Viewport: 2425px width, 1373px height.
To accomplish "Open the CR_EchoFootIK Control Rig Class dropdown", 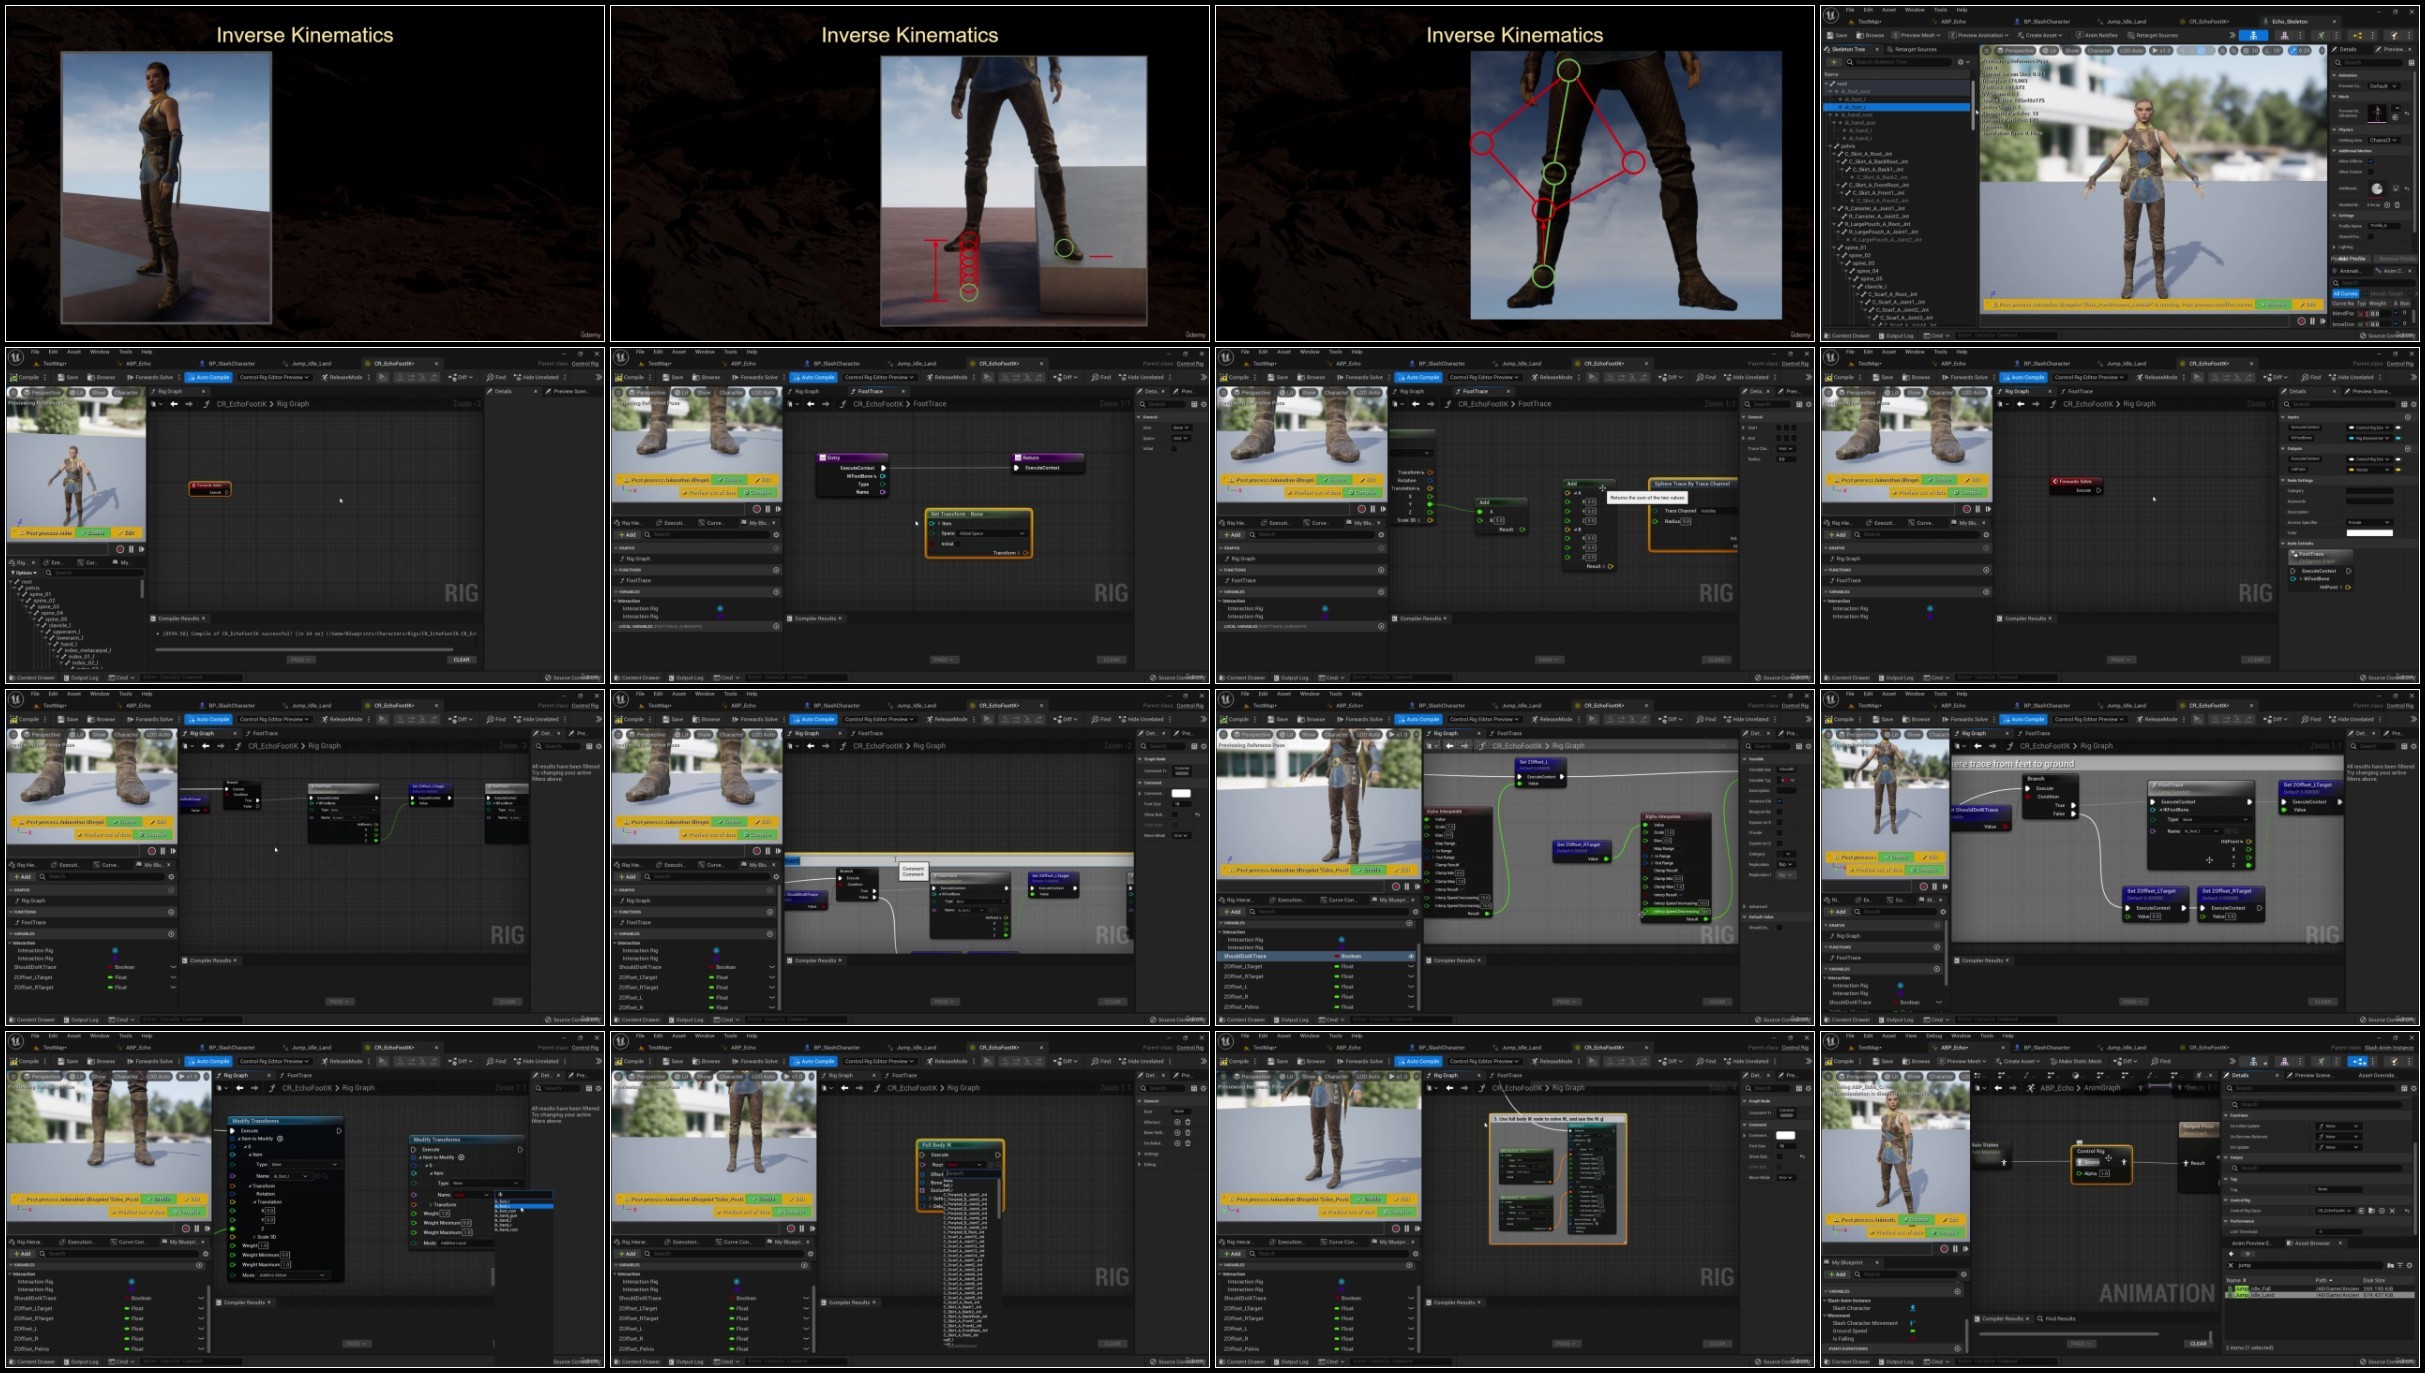I will point(2336,1210).
